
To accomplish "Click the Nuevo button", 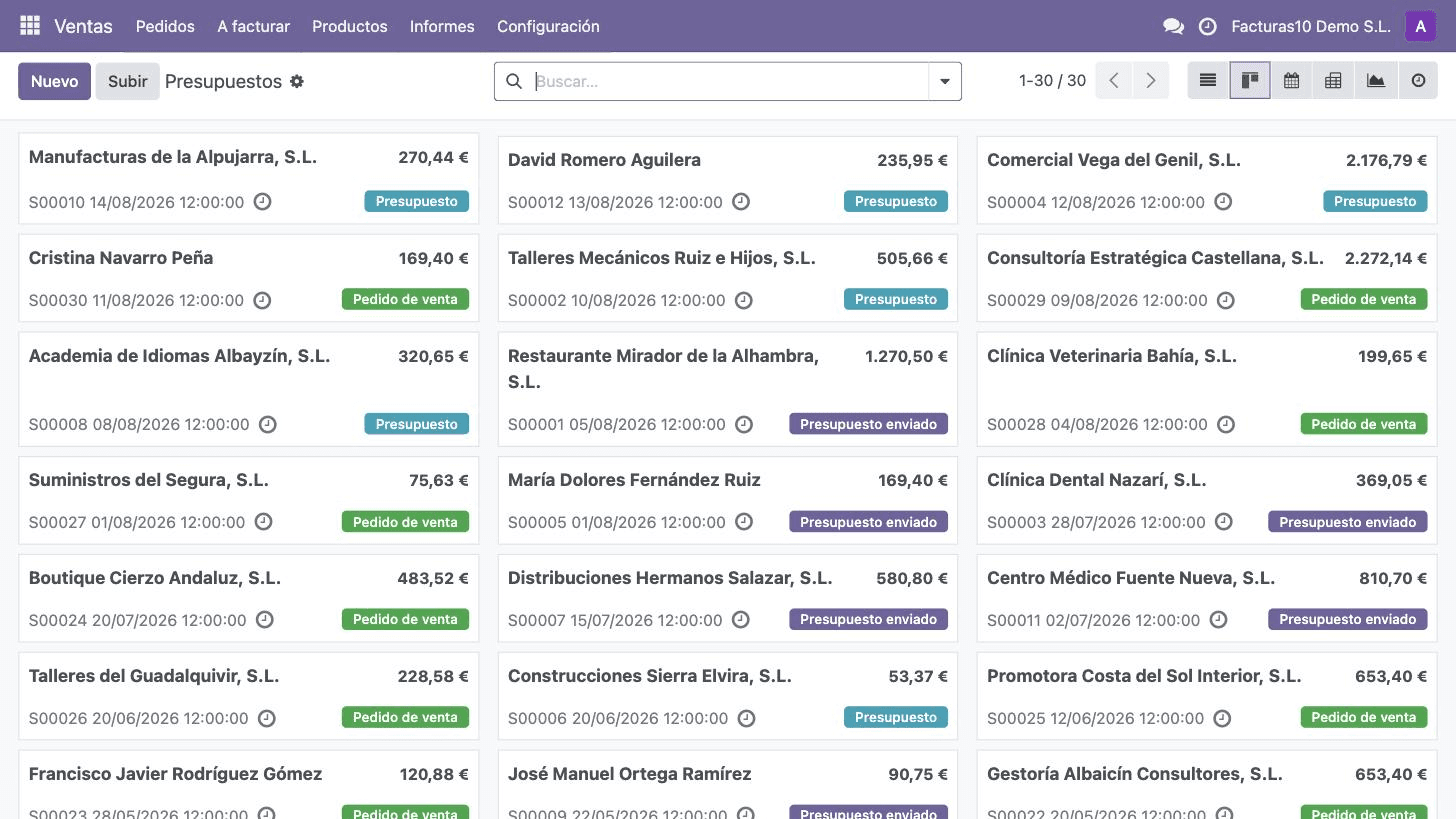I will click(x=54, y=81).
